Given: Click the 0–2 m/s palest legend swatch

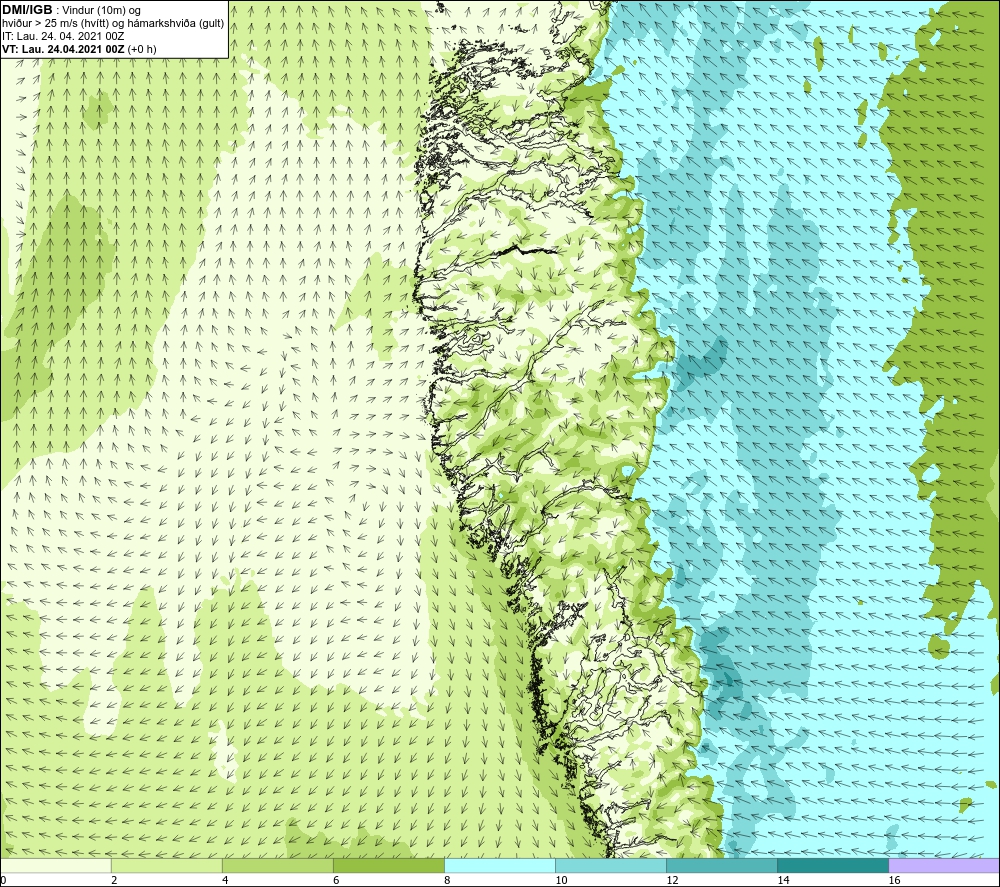Looking at the screenshot, I should pos(56,865).
